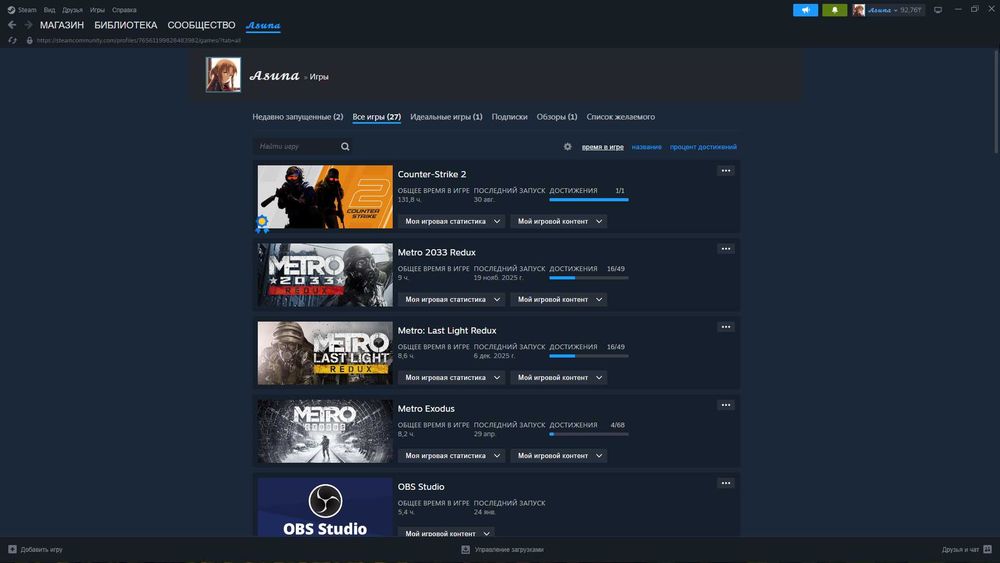Click the Steam logo in the menu bar
1000x563 pixels.
coord(11,10)
